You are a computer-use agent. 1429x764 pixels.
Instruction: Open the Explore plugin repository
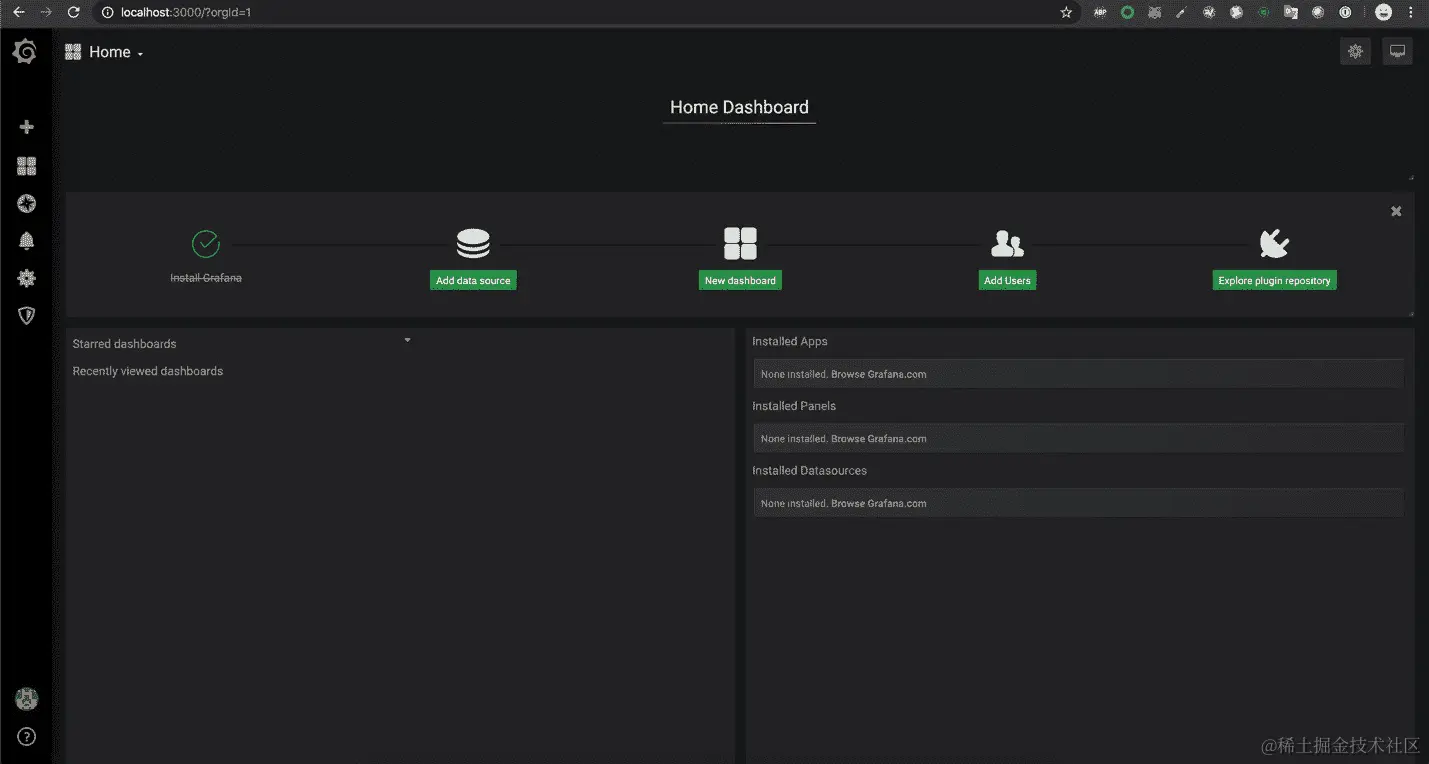1273,280
